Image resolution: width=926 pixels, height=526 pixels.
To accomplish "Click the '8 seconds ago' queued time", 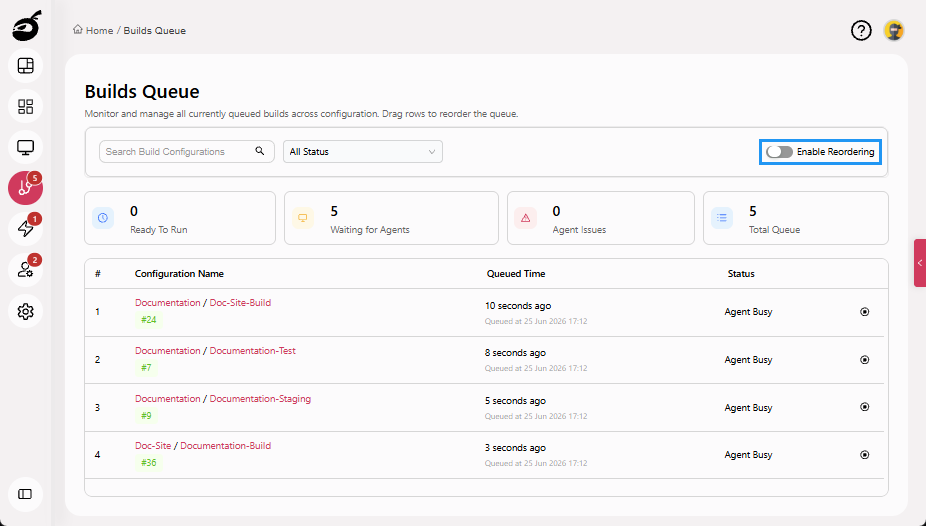I will [515, 353].
